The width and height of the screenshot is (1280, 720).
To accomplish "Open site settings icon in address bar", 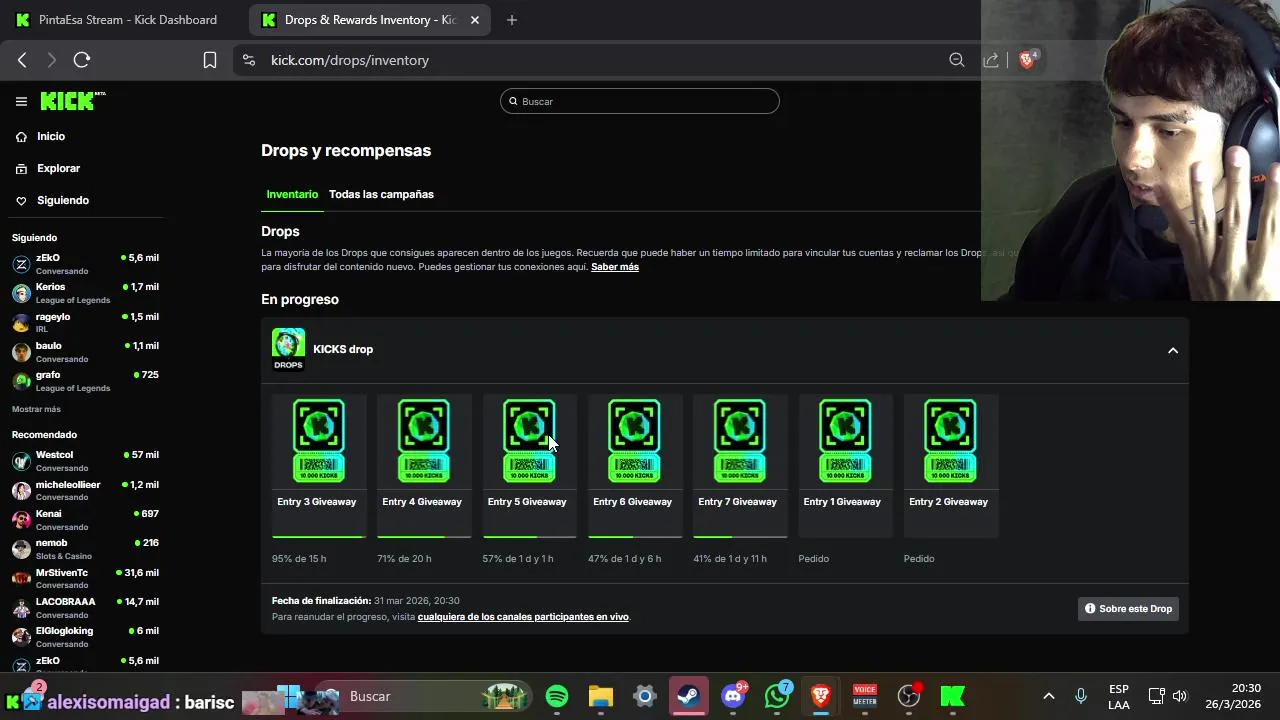I will (x=249, y=60).
